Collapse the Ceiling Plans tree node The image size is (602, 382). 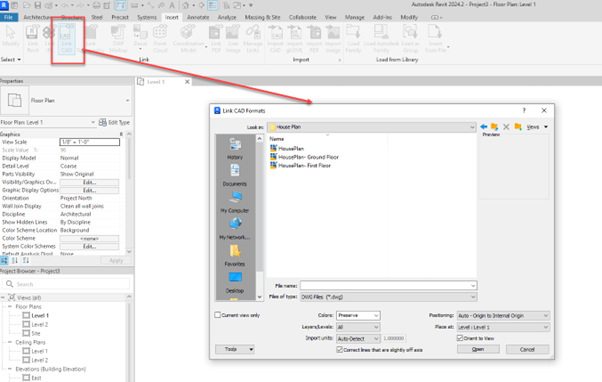coord(10,342)
